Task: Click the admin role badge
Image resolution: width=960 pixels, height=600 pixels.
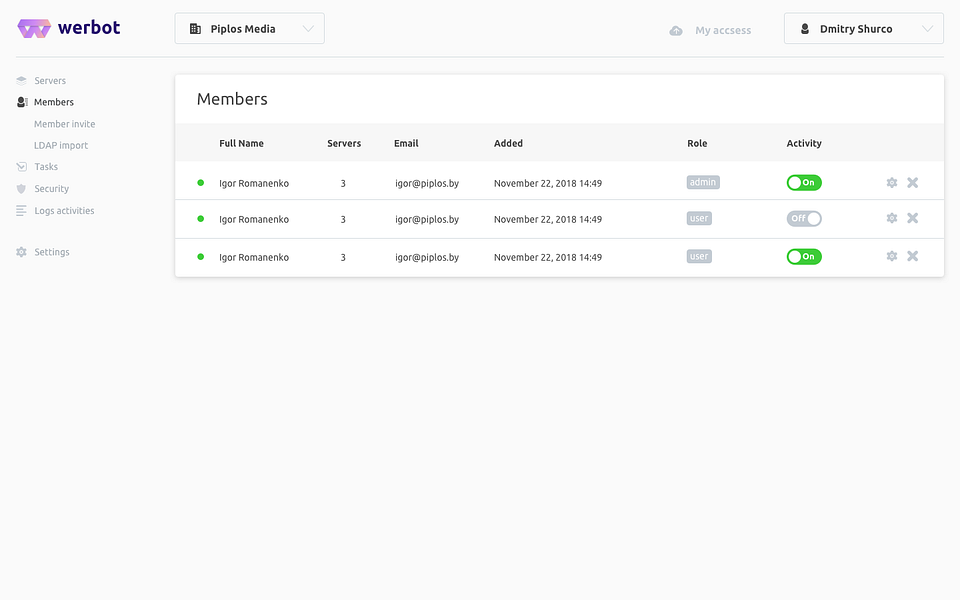Action: tap(703, 182)
